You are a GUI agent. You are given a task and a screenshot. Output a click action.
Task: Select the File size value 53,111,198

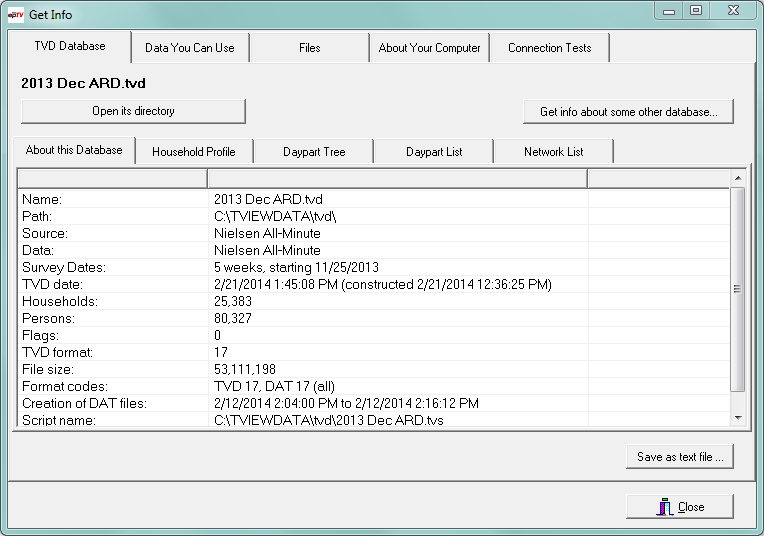pos(245,369)
